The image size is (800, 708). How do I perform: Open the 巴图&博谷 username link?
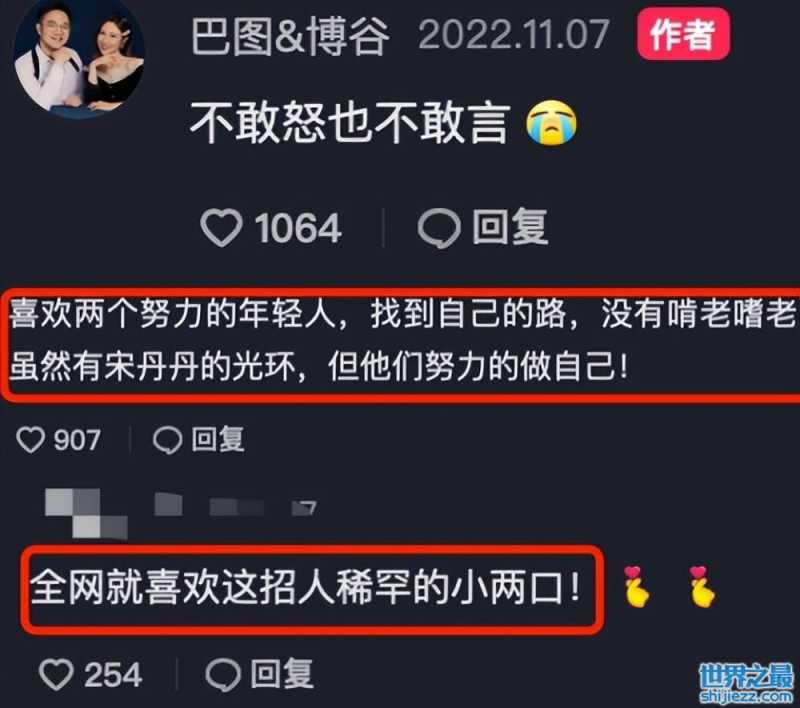290,36
